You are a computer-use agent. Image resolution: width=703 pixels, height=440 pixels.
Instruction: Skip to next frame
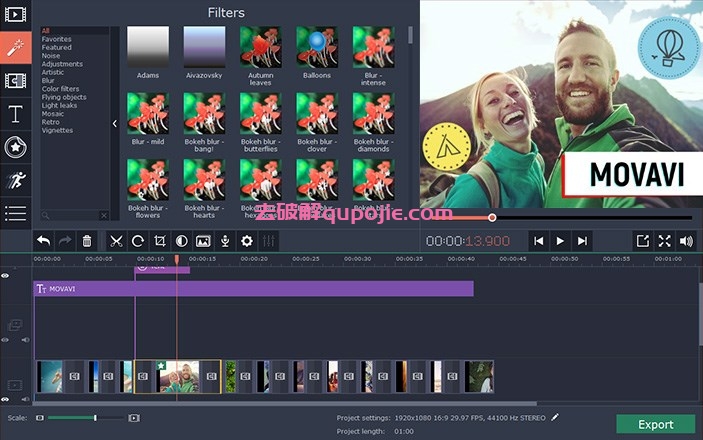[x=582, y=241]
